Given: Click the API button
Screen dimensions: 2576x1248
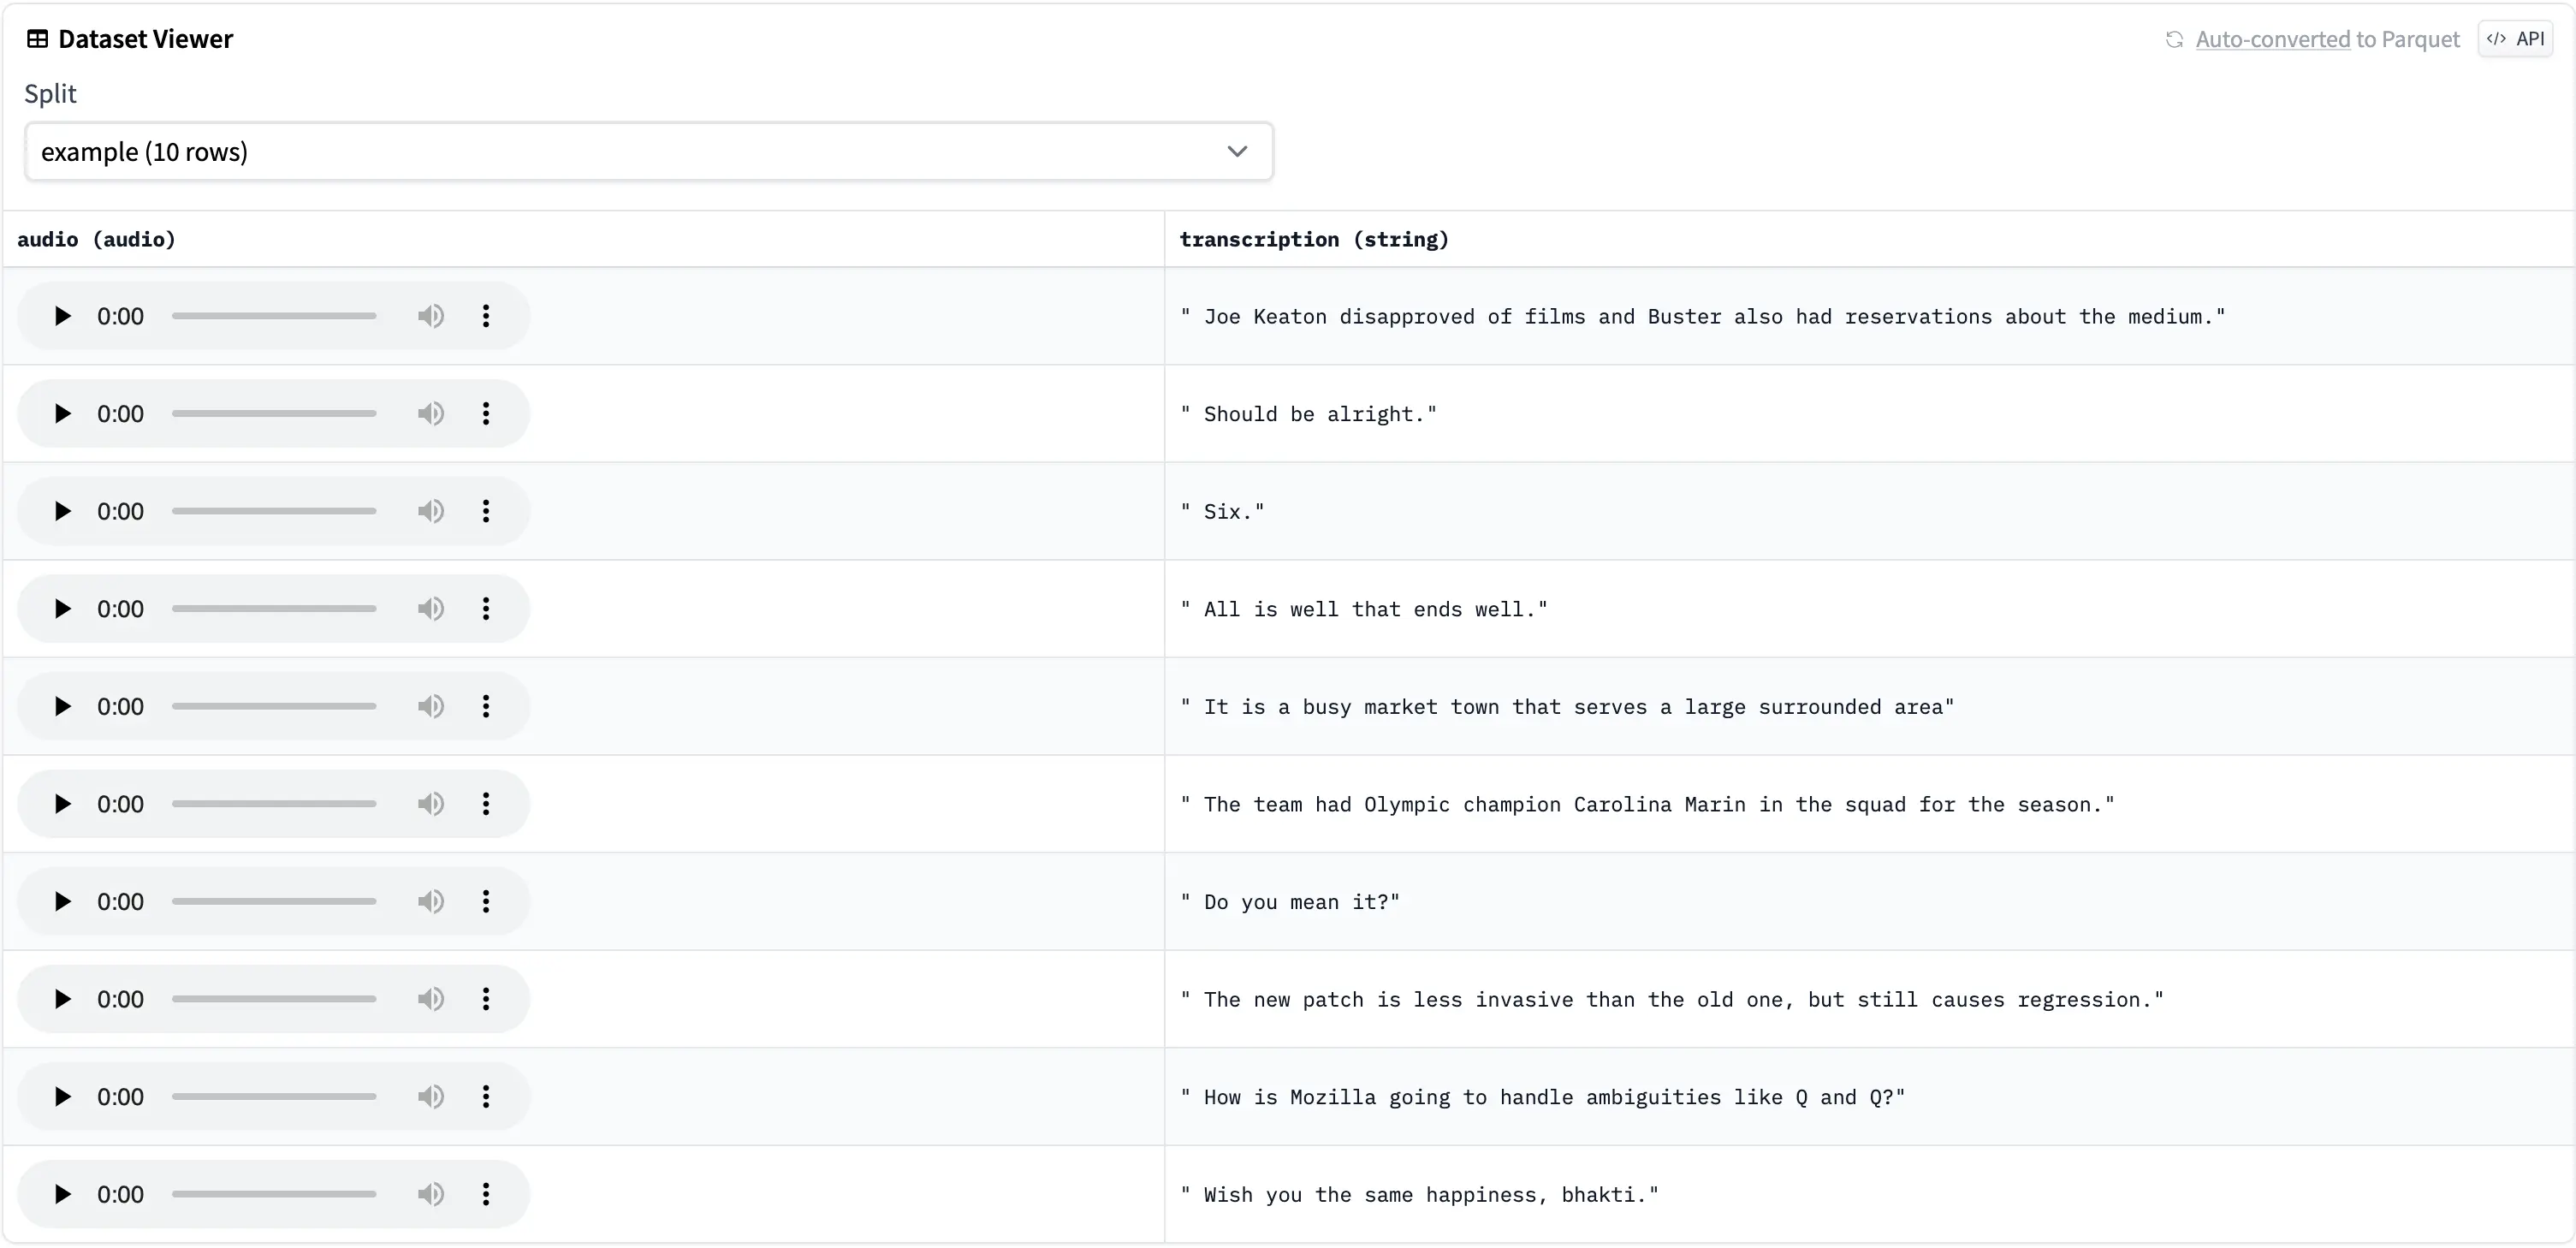Looking at the screenshot, I should click(2515, 38).
